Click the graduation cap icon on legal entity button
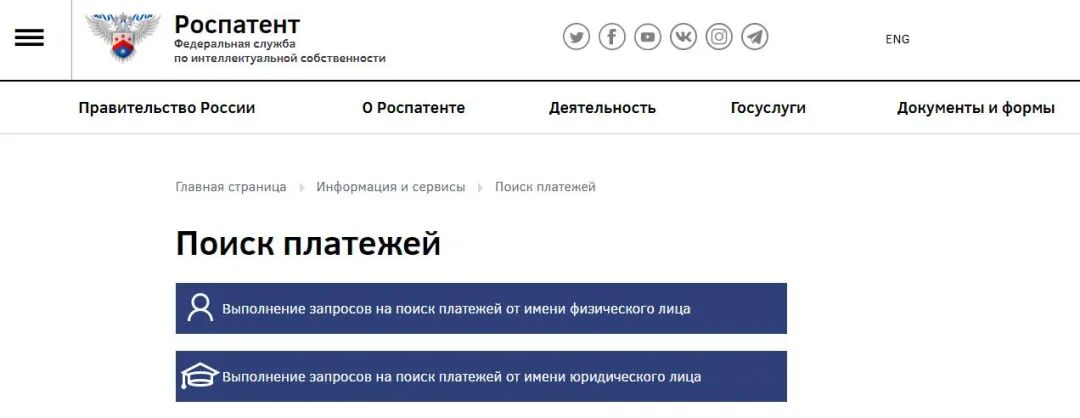 tap(200, 376)
